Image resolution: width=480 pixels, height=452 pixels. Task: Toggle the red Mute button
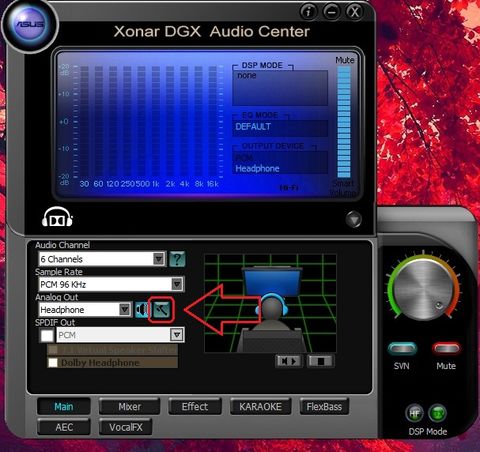click(x=446, y=349)
